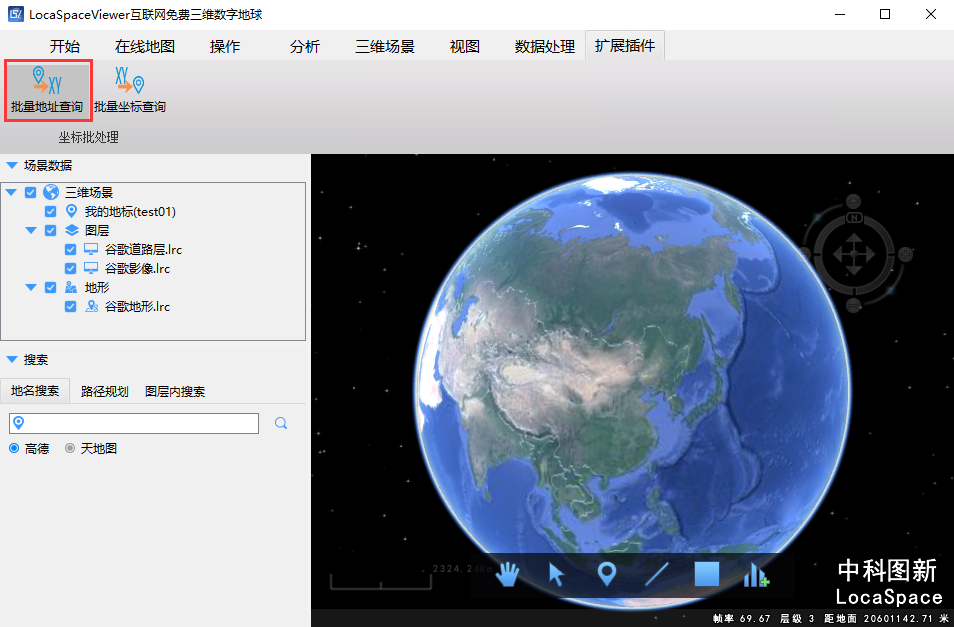Click the add 3D model tool icon

click(x=756, y=574)
